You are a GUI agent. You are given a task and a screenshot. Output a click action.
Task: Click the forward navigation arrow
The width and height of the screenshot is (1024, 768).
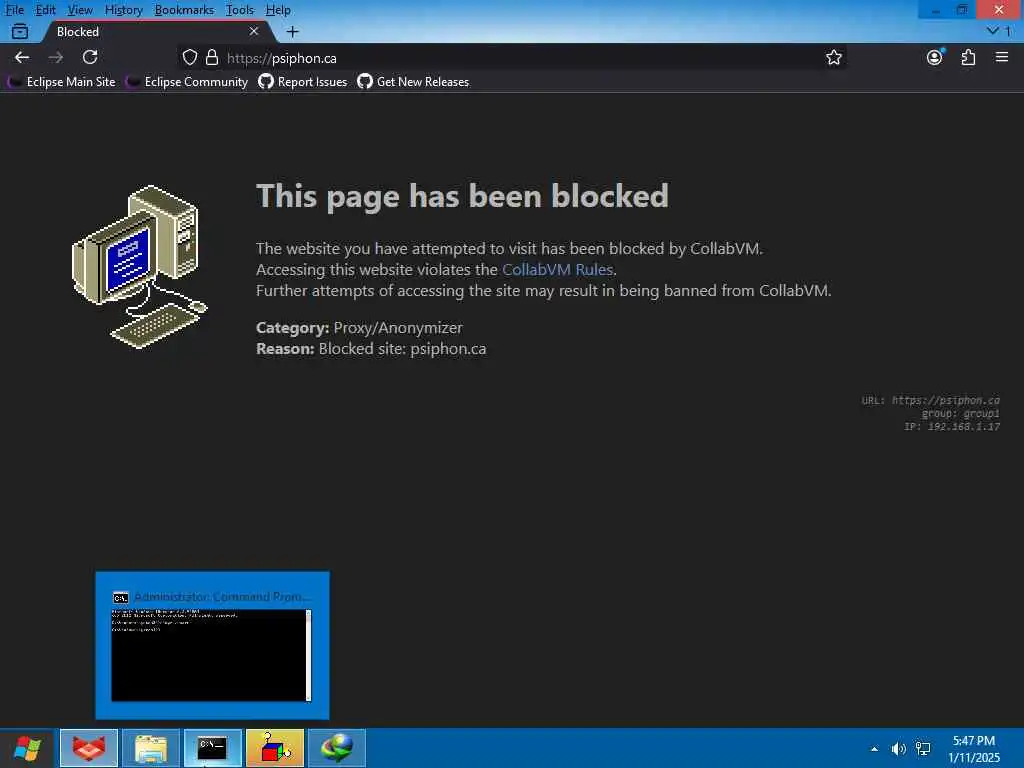click(56, 57)
